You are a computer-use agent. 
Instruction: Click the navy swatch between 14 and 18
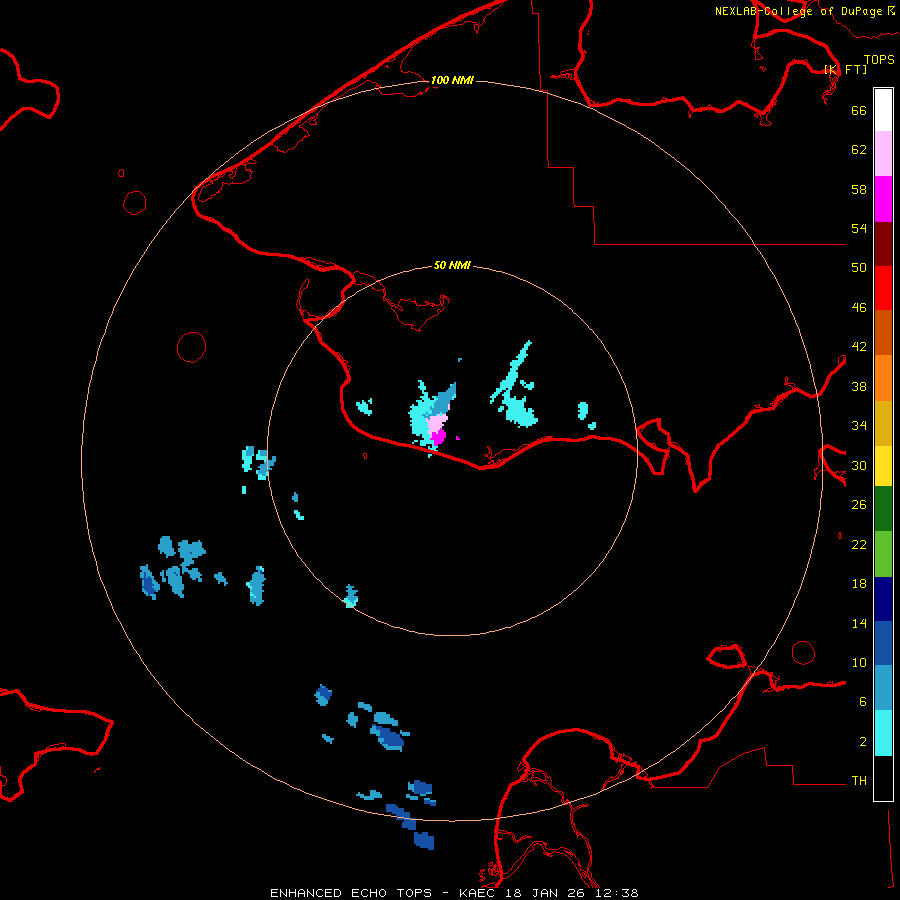883,599
